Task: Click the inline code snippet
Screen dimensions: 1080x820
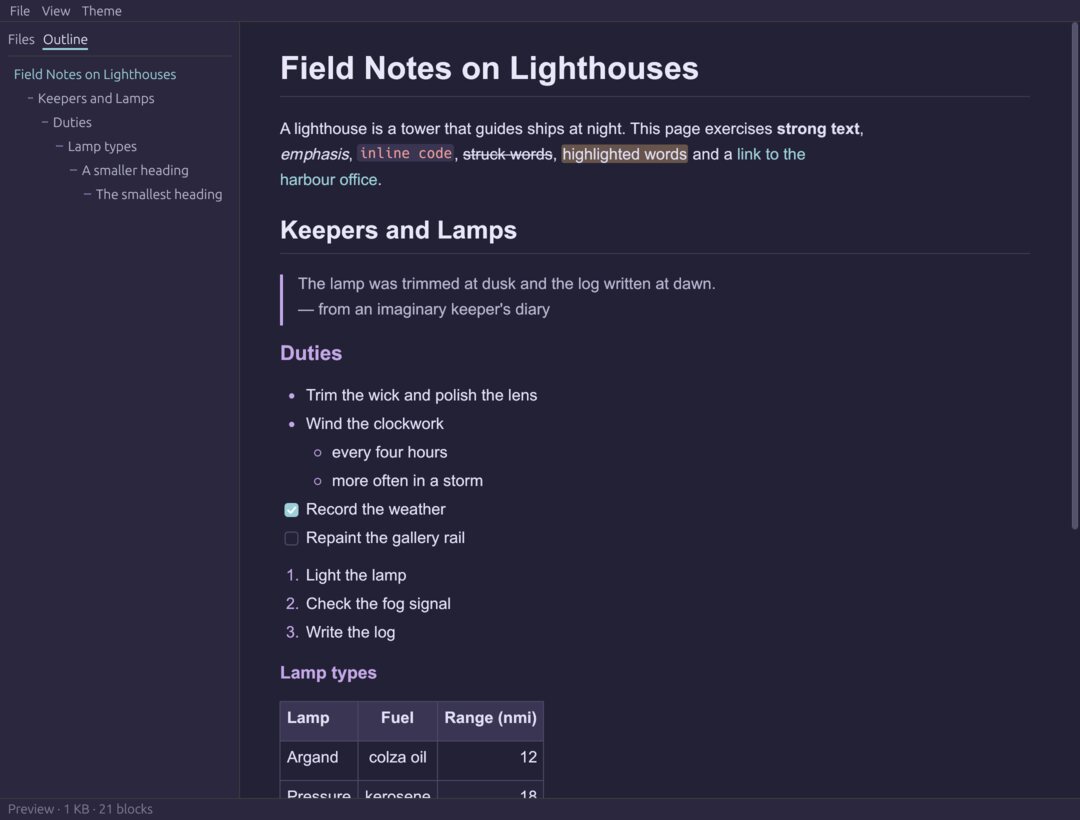Action: point(406,154)
